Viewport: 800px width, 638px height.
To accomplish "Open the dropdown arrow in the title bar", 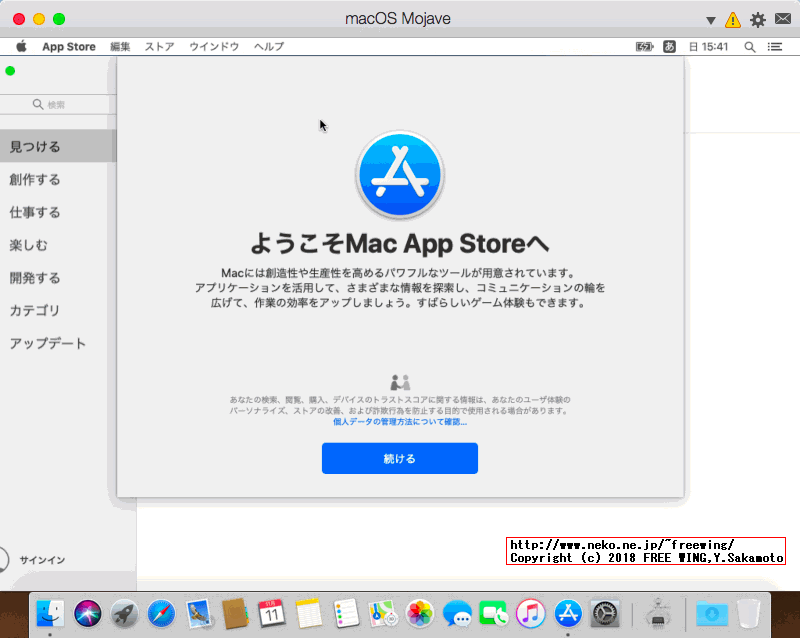I will coord(711,18).
